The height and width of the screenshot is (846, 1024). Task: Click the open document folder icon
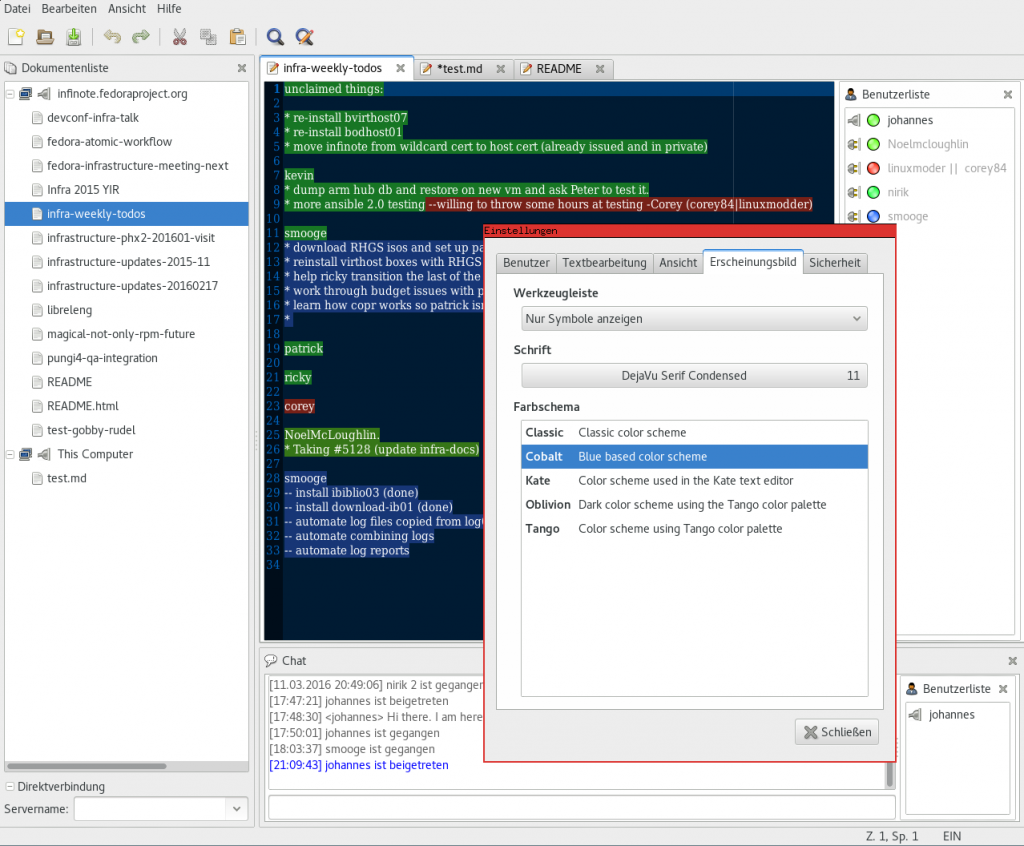[45, 37]
